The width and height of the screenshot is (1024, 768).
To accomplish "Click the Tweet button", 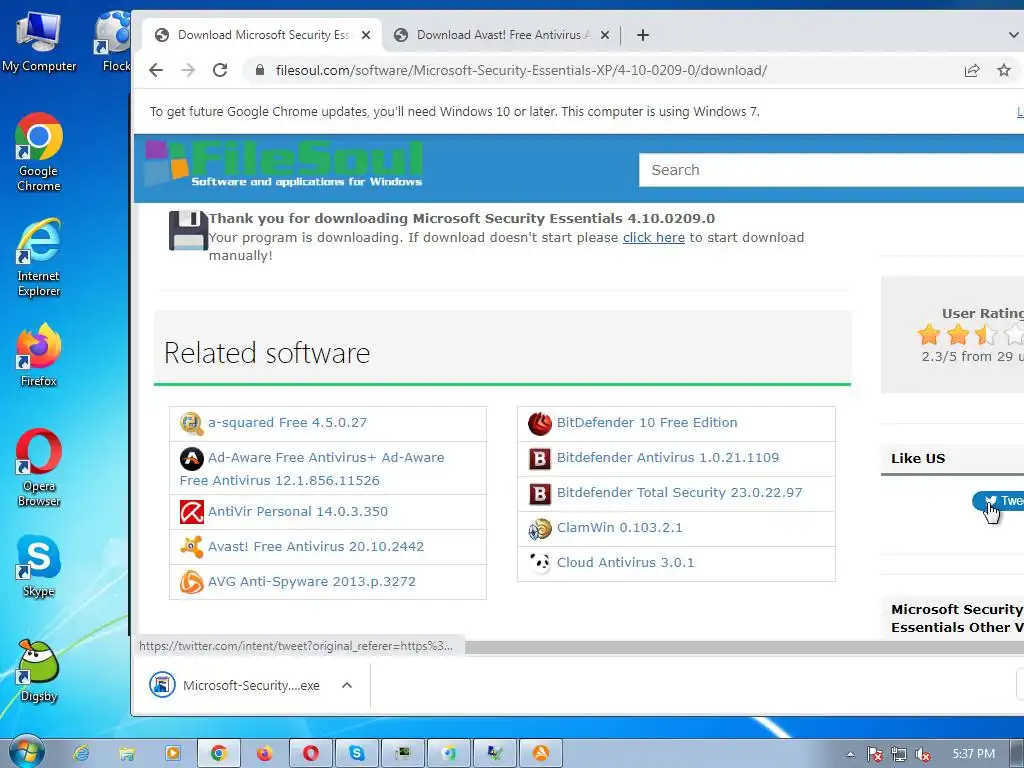I will point(998,501).
